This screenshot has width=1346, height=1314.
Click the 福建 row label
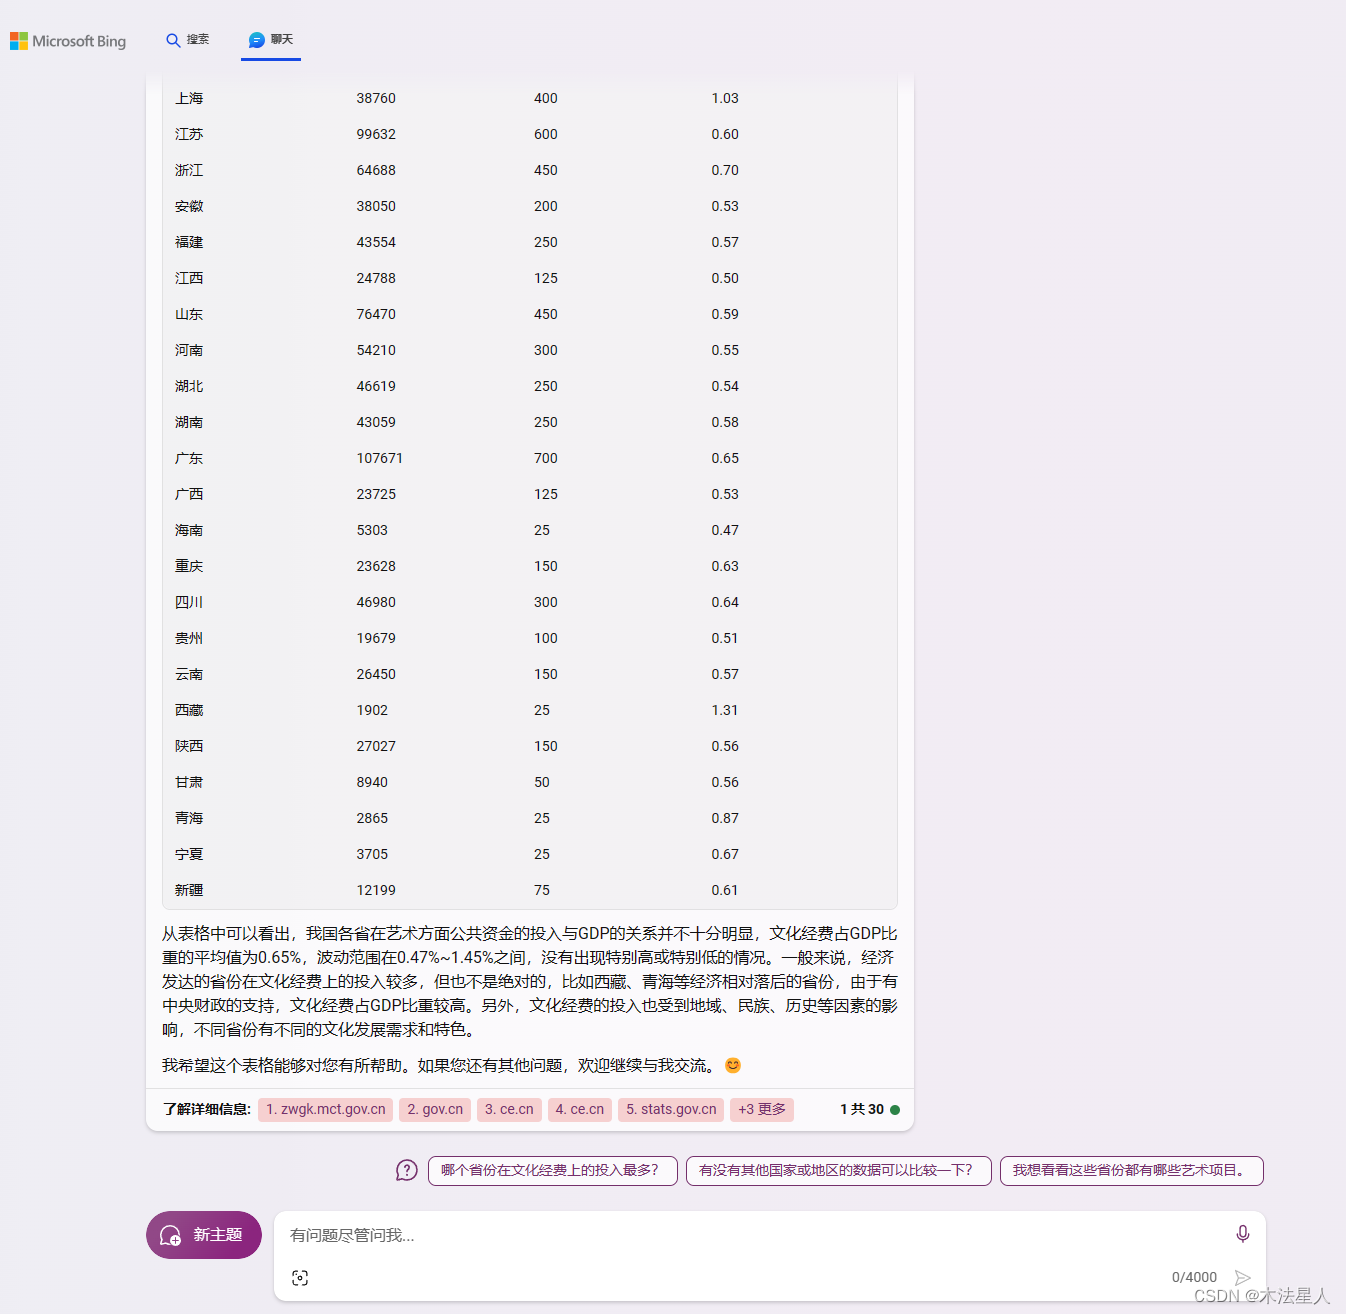189,242
